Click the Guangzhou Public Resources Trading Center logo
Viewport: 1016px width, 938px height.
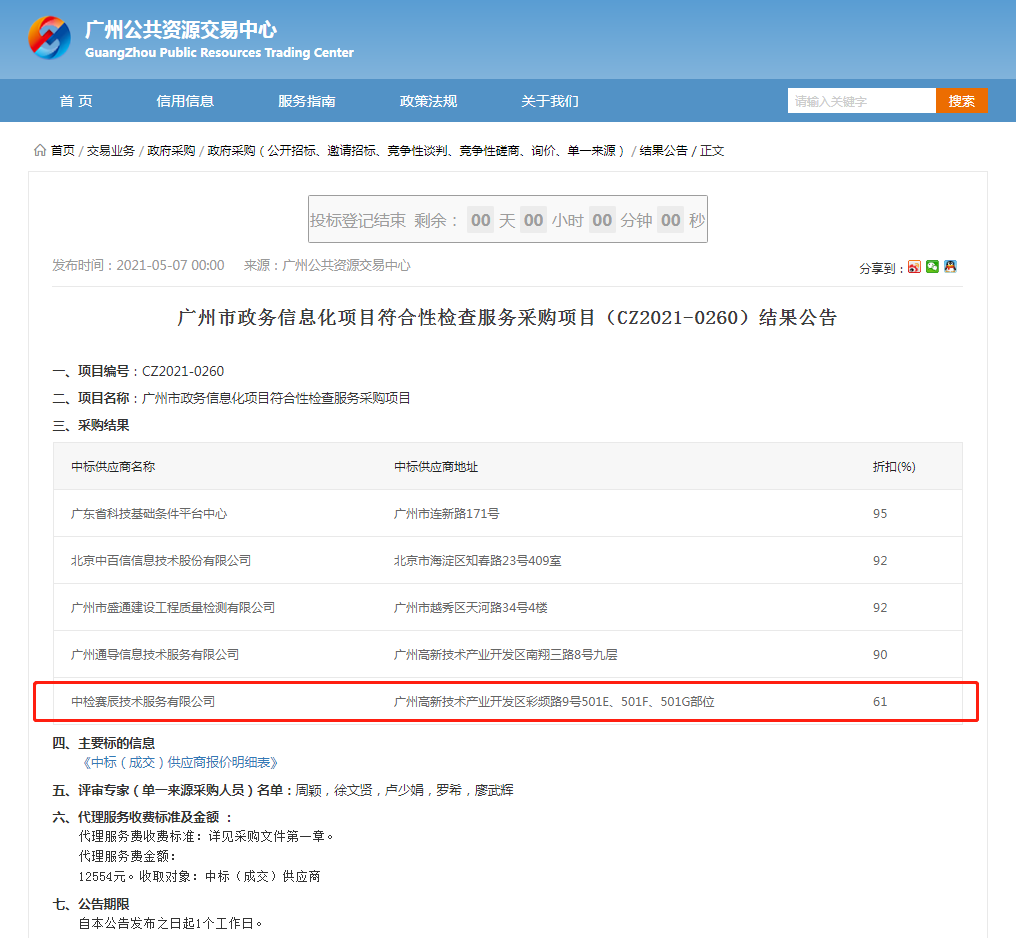click(50, 39)
